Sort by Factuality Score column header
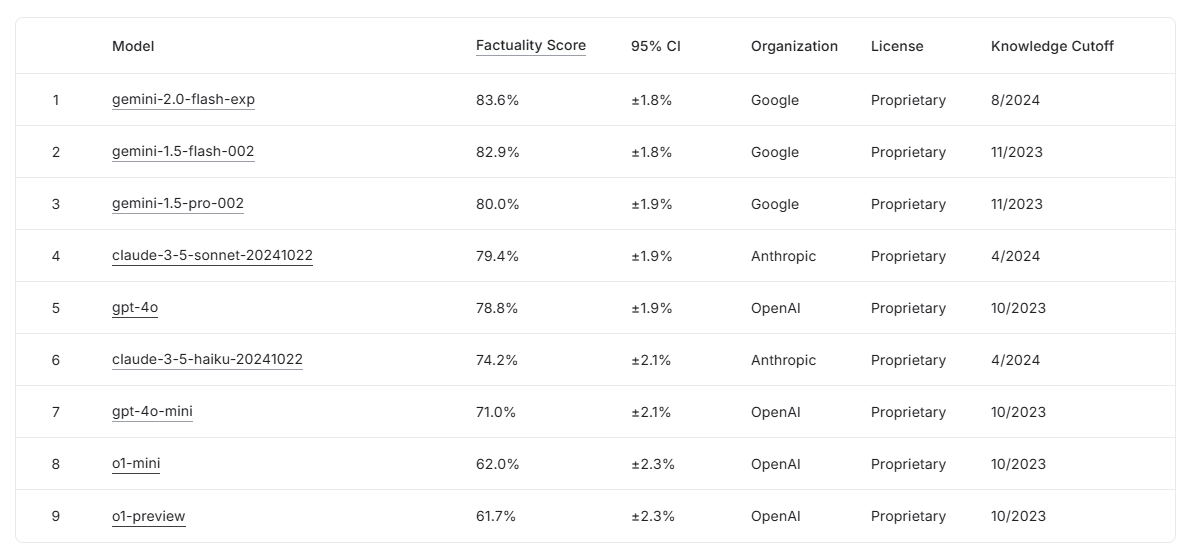 point(531,46)
